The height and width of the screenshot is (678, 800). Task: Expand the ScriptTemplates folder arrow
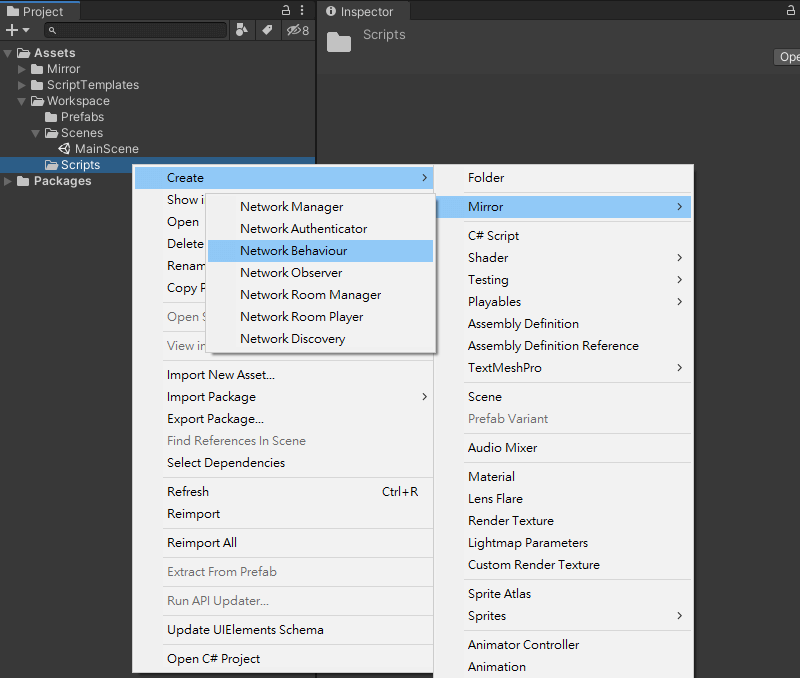(21, 85)
